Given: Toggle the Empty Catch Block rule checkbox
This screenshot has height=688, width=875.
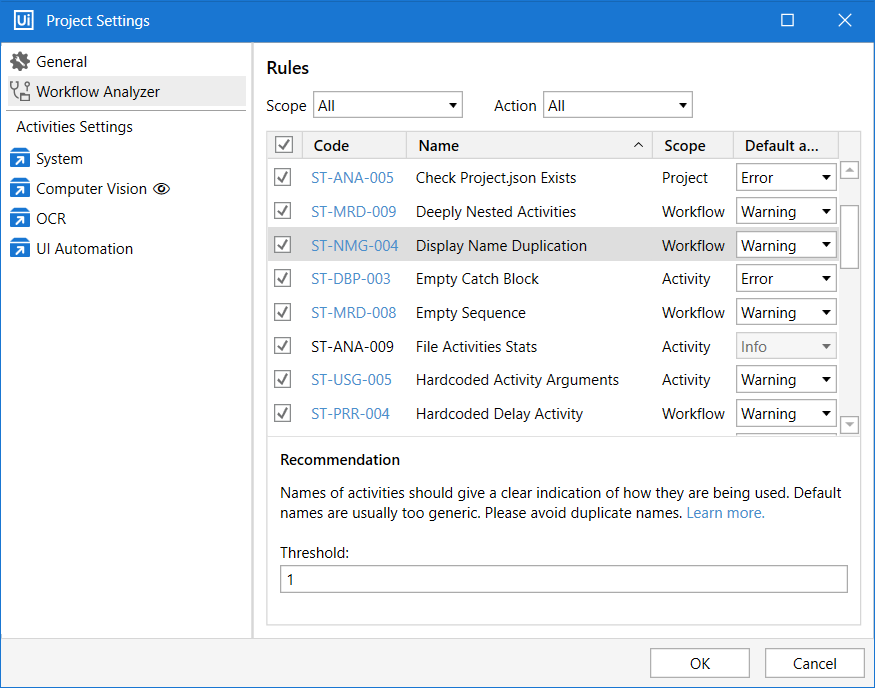Looking at the screenshot, I should (x=283, y=279).
